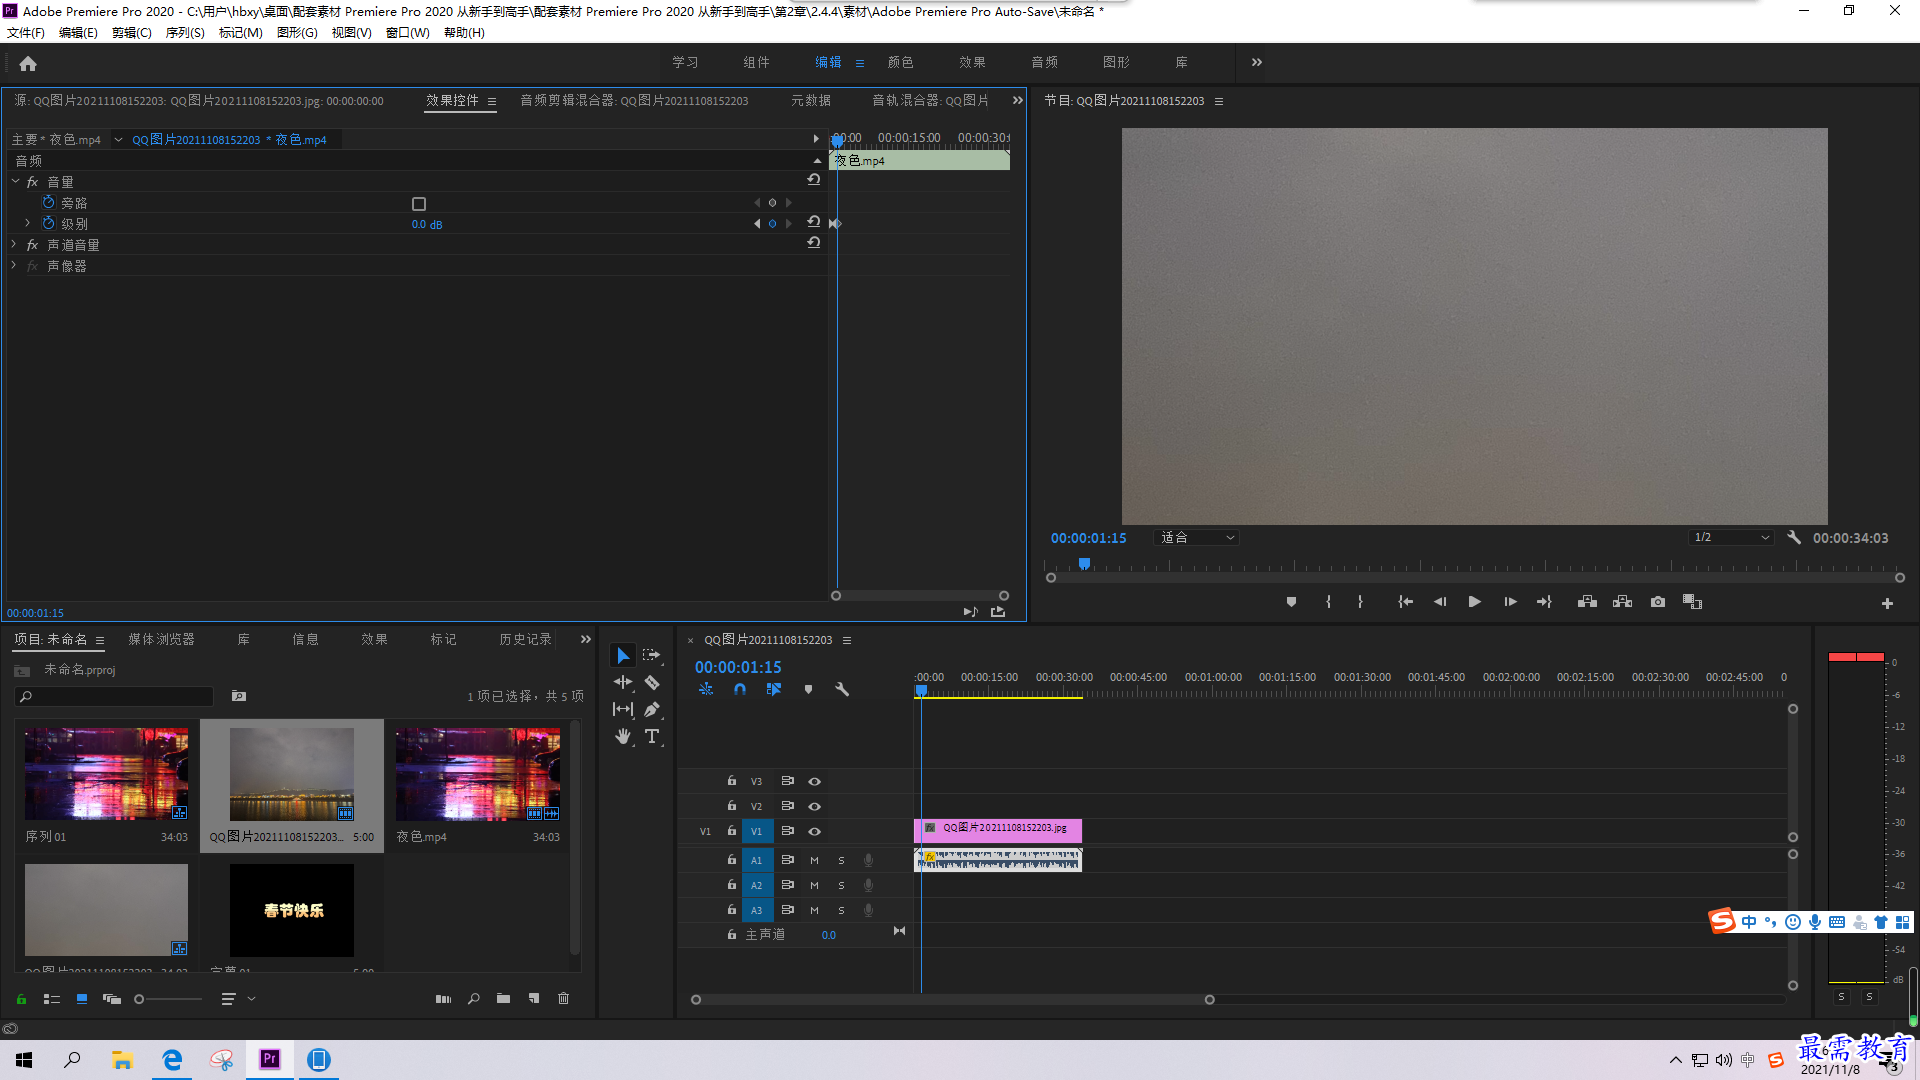Click Automate to Sequence icon

click(443, 998)
